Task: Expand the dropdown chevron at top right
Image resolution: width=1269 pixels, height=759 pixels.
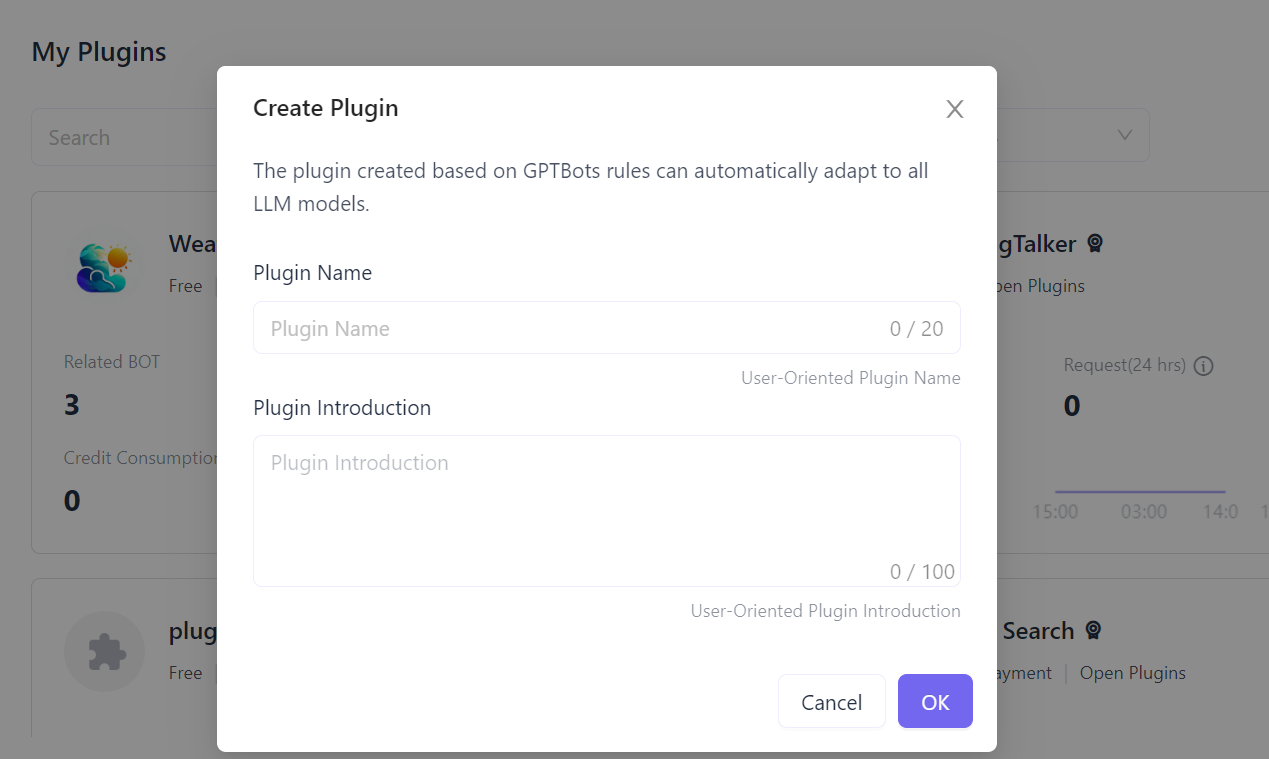Action: point(1125,135)
